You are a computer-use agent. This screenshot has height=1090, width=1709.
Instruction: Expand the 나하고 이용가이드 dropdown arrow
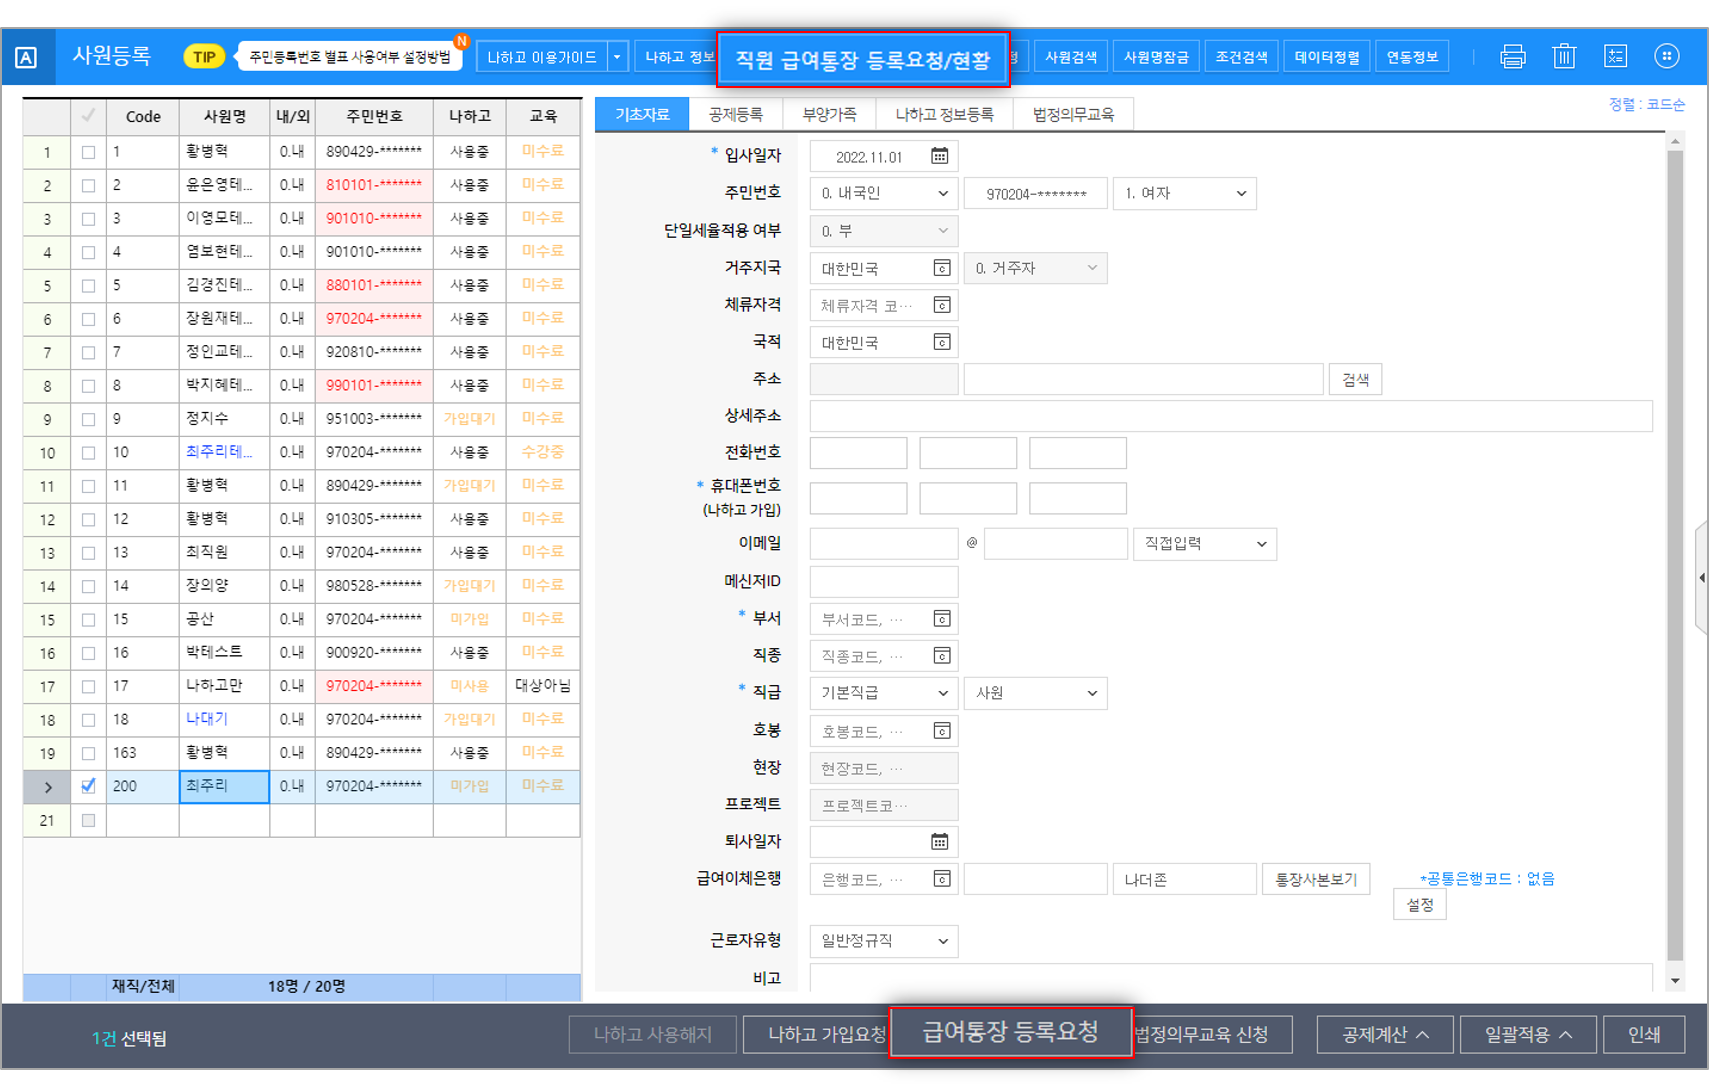tap(617, 57)
